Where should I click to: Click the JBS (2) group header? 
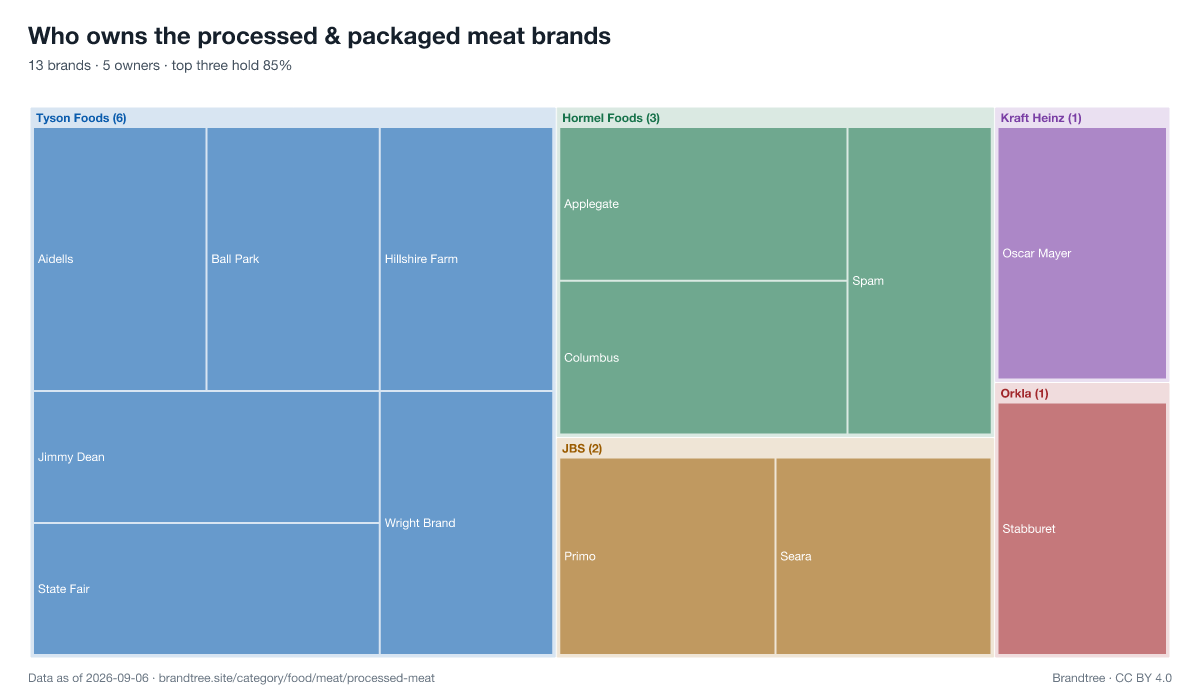pyautogui.click(x=582, y=448)
